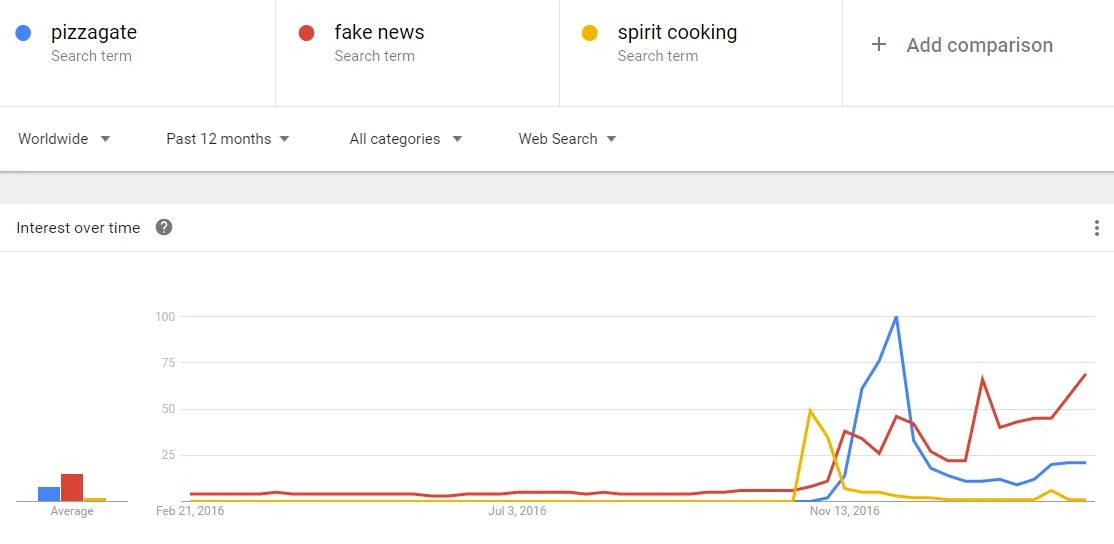Select the spirit cooking search term
Screen dimensions: 1114x544
(677, 32)
